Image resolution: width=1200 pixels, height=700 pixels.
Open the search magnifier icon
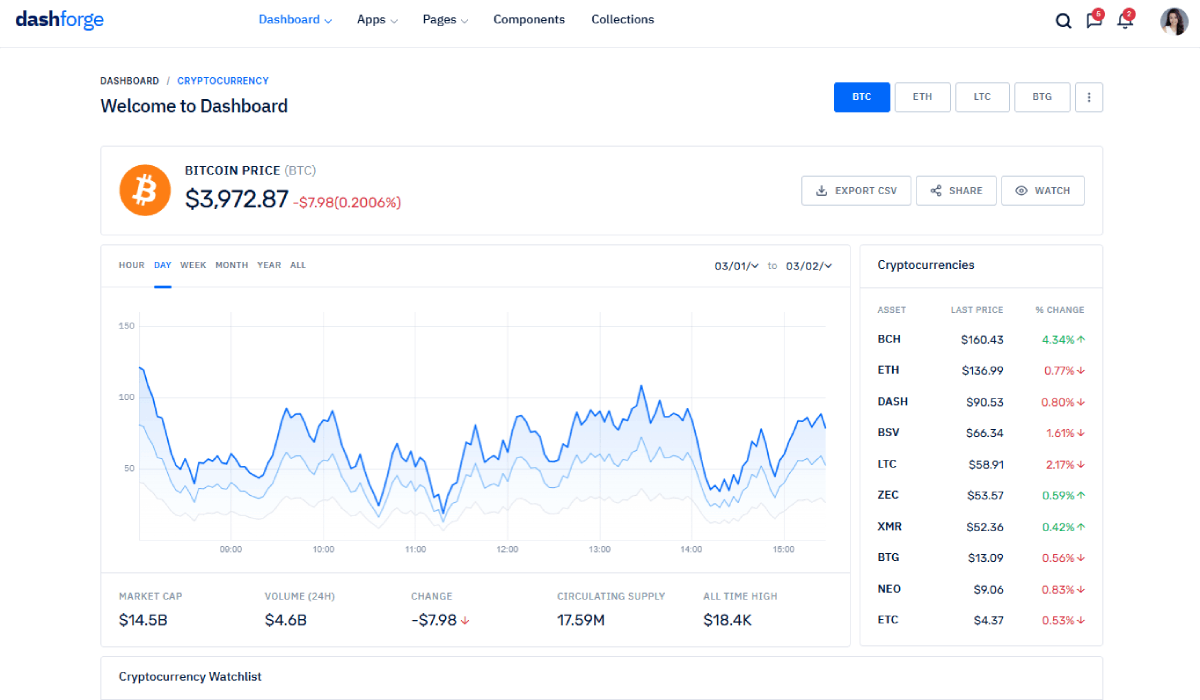pyautogui.click(x=1063, y=21)
